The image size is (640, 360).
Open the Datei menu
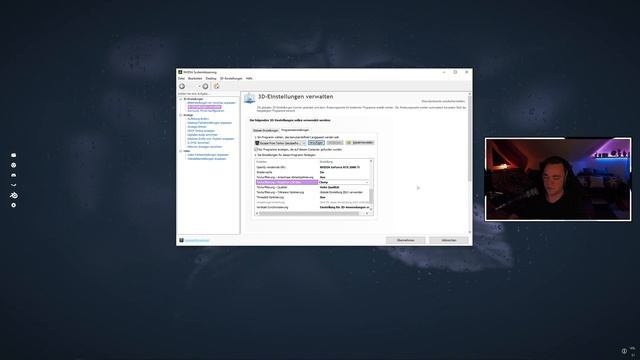[x=181, y=78]
